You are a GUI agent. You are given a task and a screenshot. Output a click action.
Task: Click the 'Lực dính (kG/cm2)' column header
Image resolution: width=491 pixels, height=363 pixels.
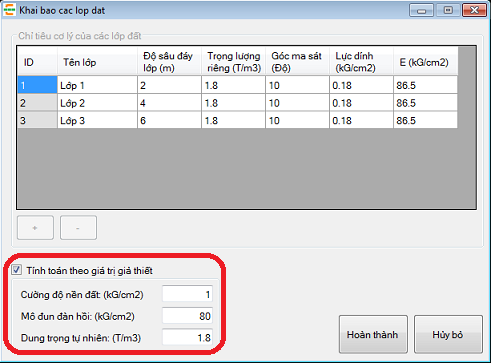point(361,61)
